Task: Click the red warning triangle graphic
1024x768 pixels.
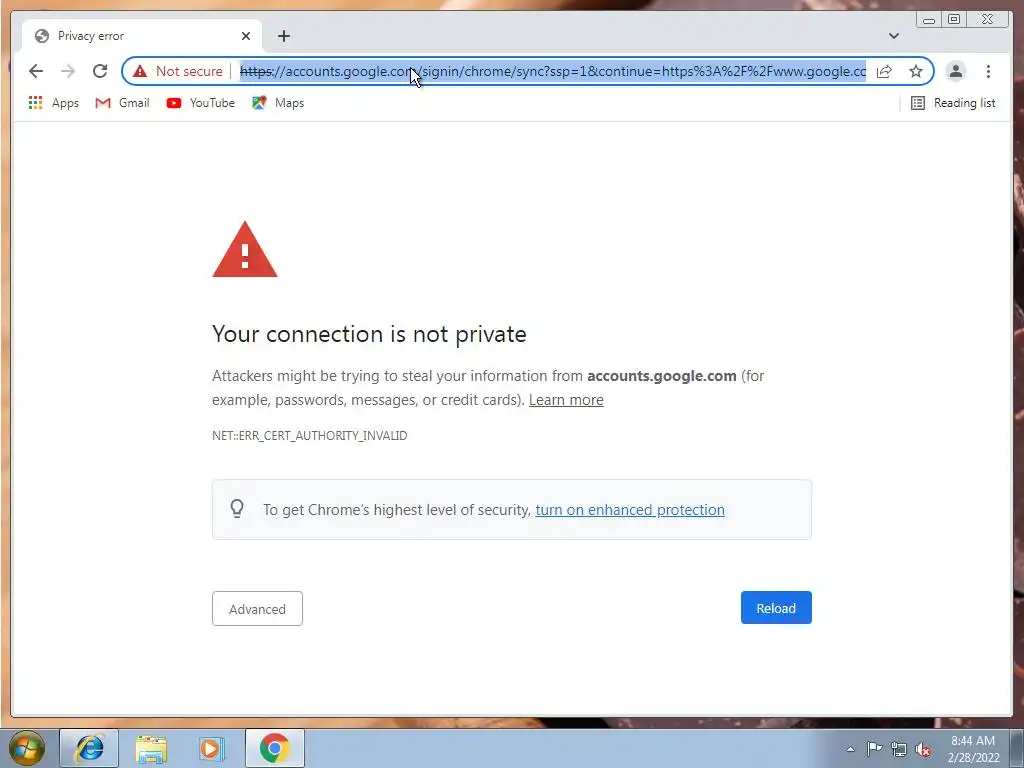Action: pos(245,250)
